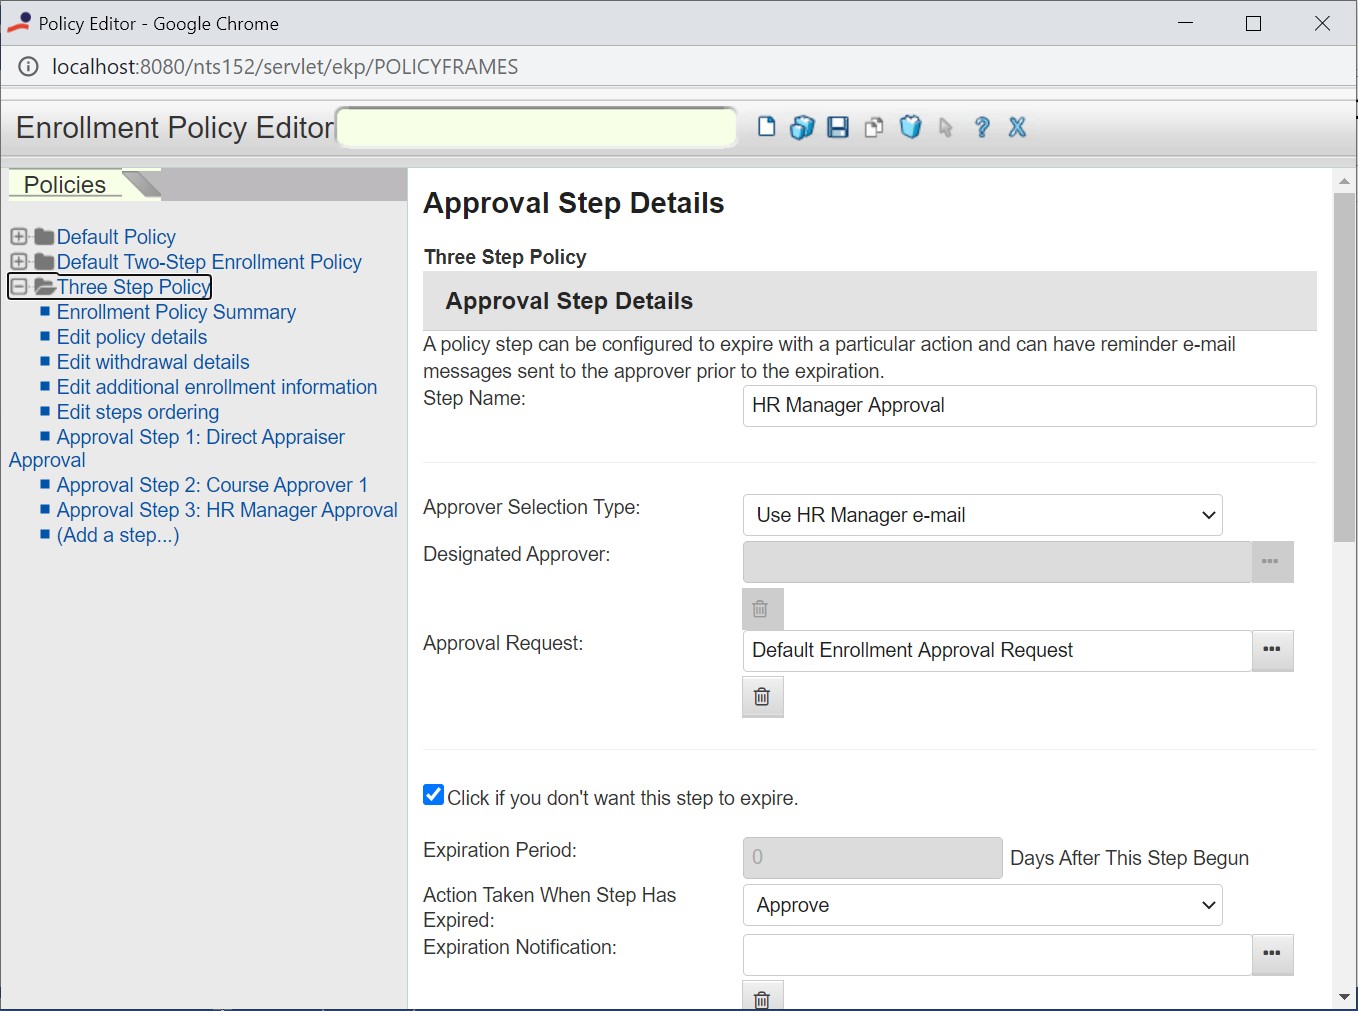Image resolution: width=1358 pixels, height=1011 pixels.
Task: Click the ellipsis button beside Designated Approver
Action: pyautogui.click(x=1272, y=562)
